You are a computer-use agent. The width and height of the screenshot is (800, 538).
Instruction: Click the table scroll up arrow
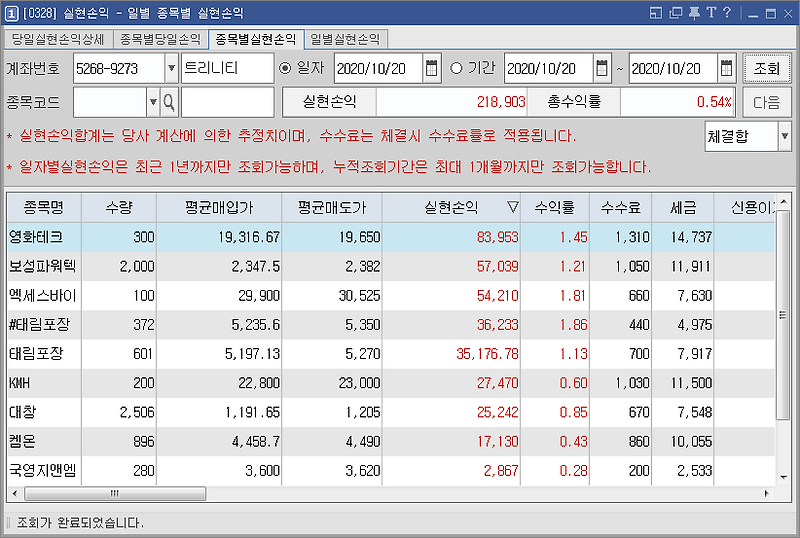(783, 202)
